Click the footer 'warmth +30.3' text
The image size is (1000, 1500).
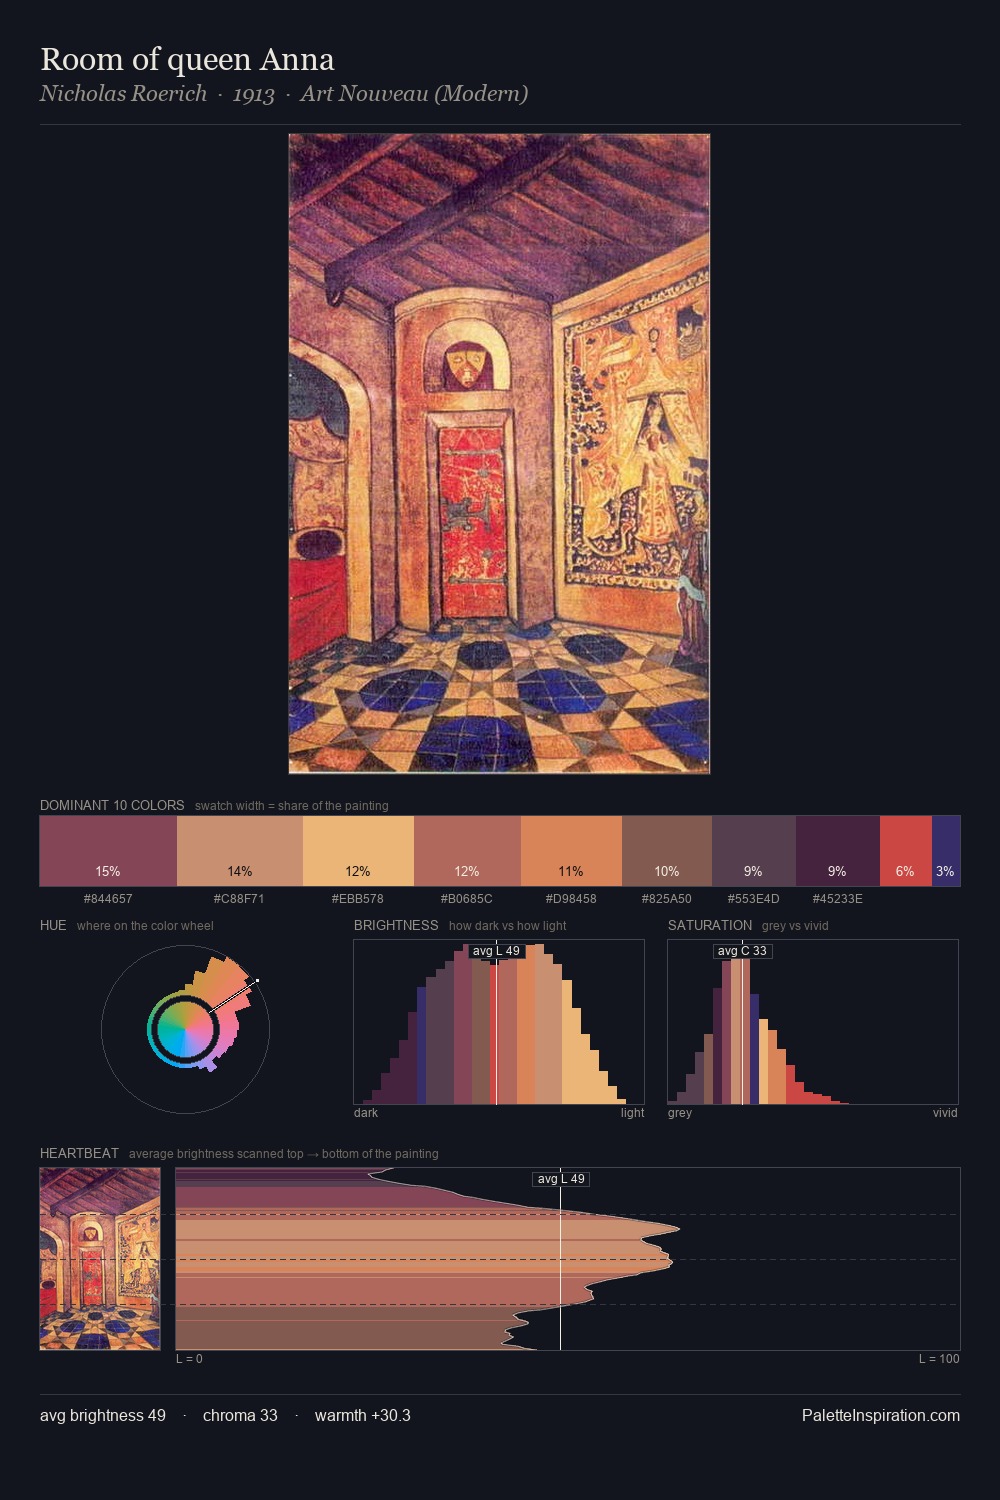363,1416
